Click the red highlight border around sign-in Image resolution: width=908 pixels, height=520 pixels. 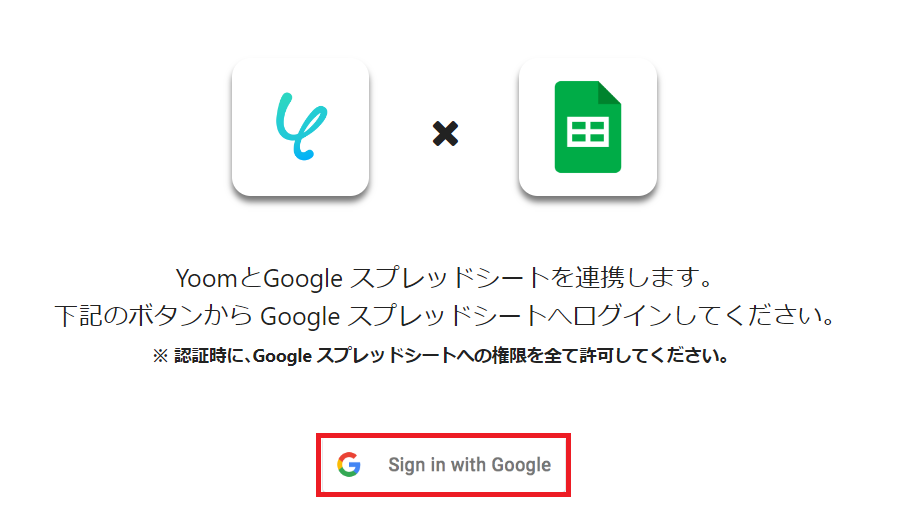point(443,435)
